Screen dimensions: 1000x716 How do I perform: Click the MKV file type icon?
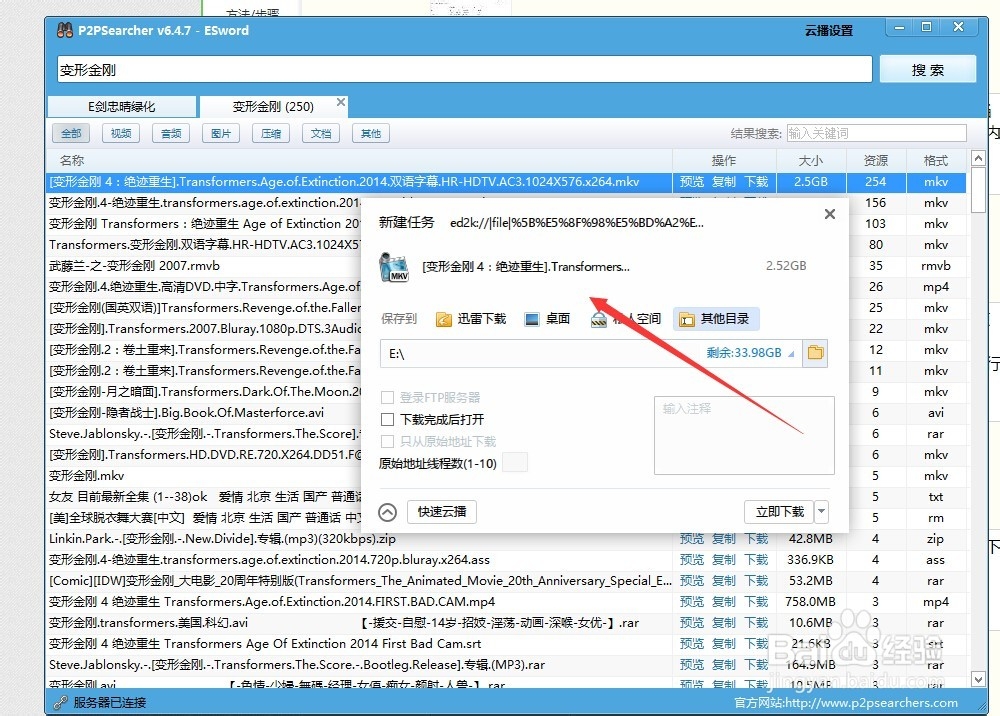point(393,267)
